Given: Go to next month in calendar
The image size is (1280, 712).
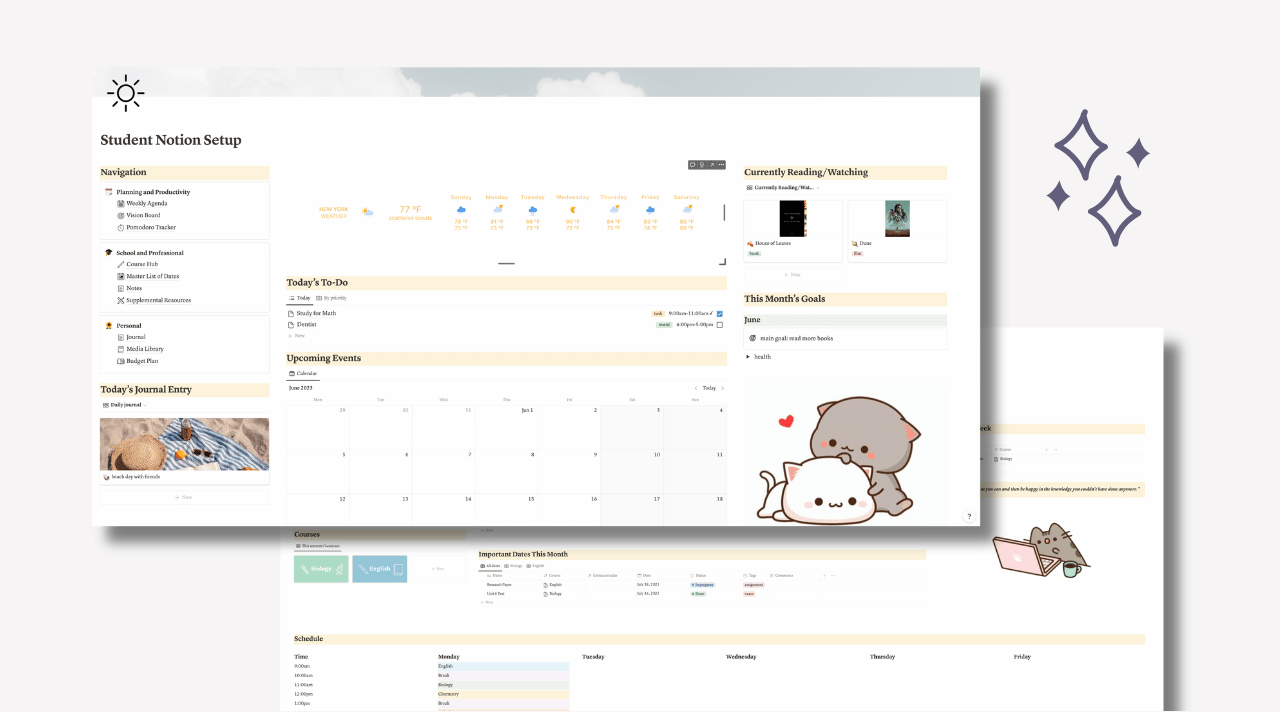Looking at the screenshot, I should point(722,388).
